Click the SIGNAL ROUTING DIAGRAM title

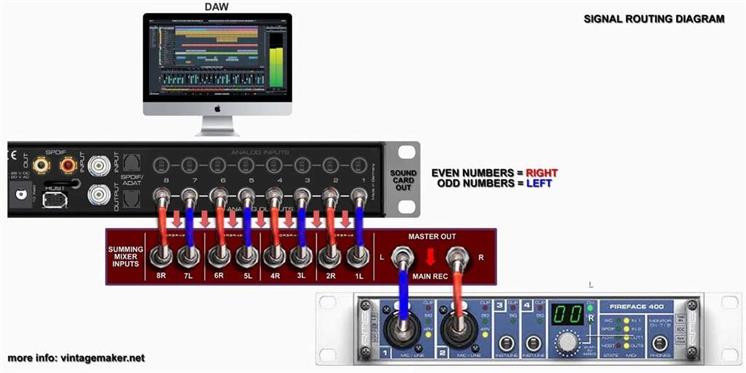point(654,19)
